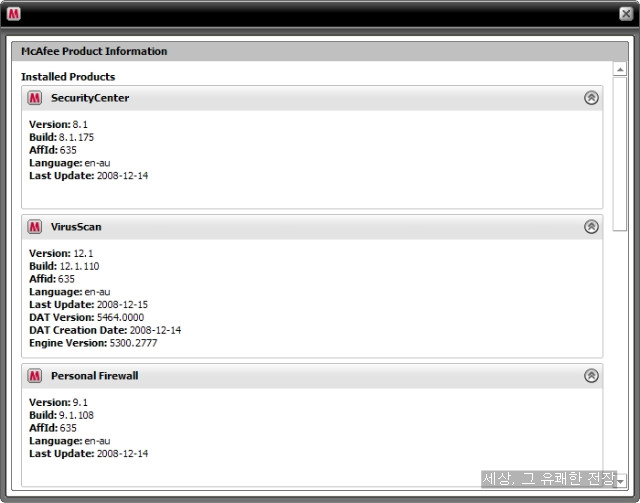Select the VirusScan heading text
Viewport: 640px width, 503px height.
tap(76, 227)
